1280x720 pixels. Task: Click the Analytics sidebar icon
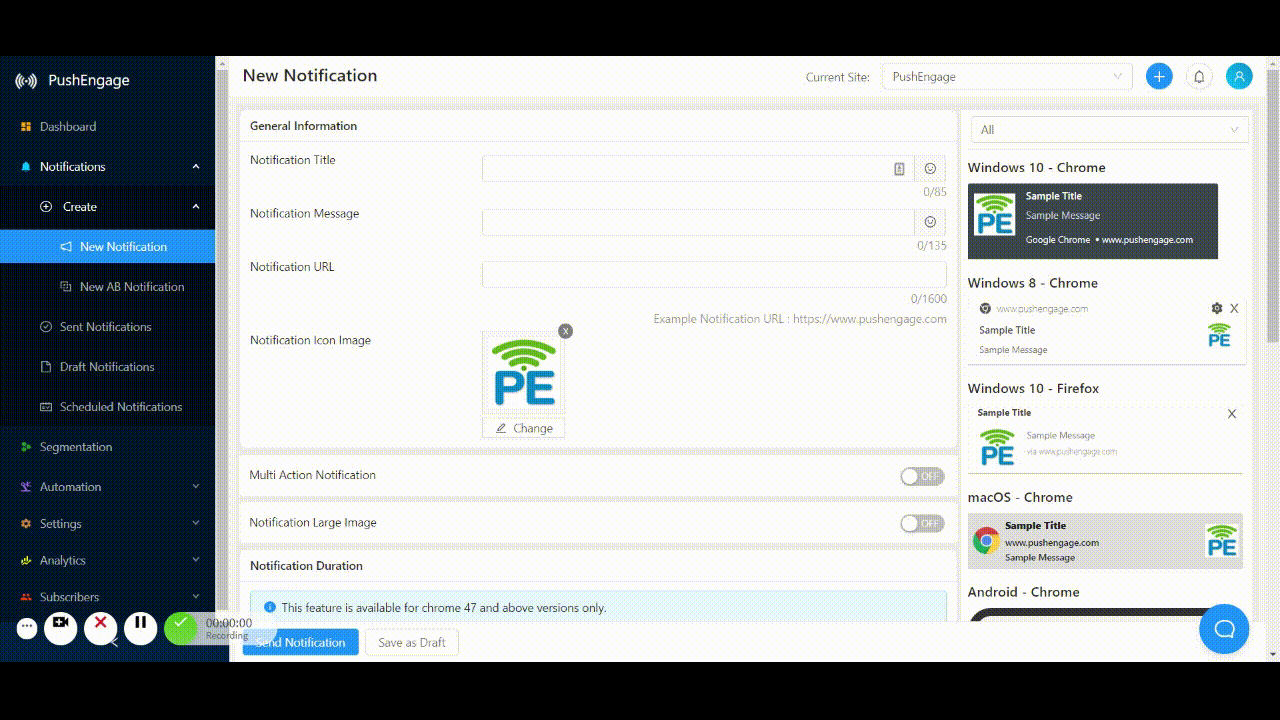pyautogui.click(x=26, y=561)
